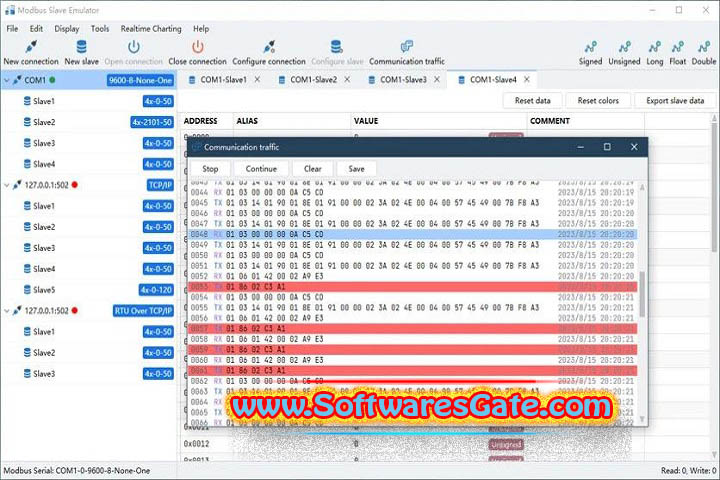Select traffic log row 0052
The width and height of the screenshot is (720, 480).
[x=413, y=276]
